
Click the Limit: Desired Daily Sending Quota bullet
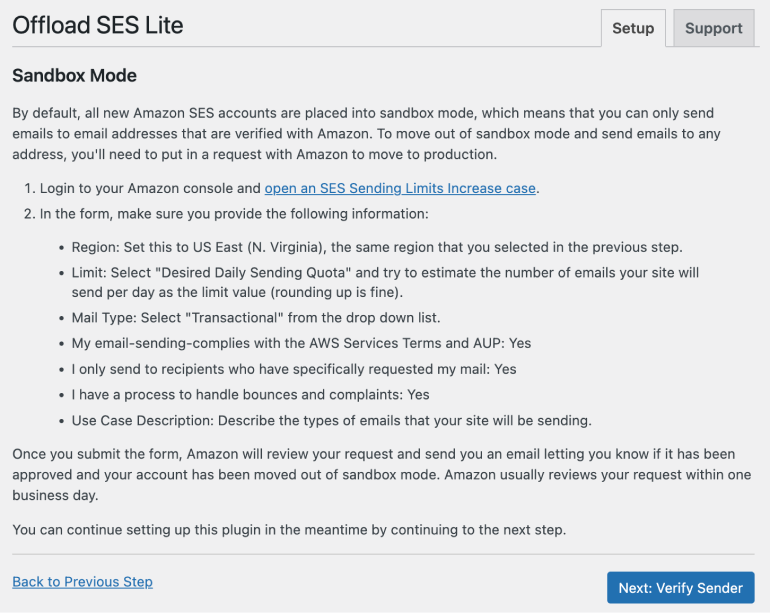(385, 282)
